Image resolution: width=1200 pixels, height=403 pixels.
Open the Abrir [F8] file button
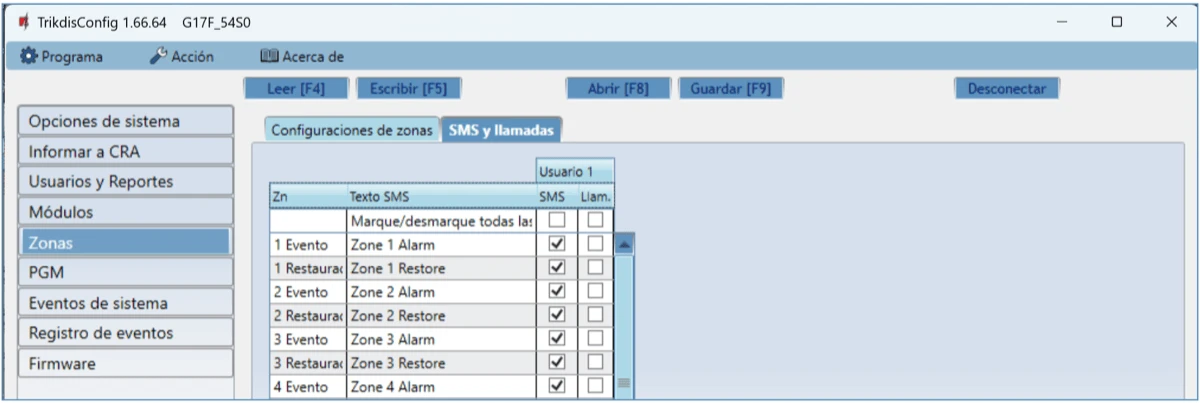coord(618,88)
